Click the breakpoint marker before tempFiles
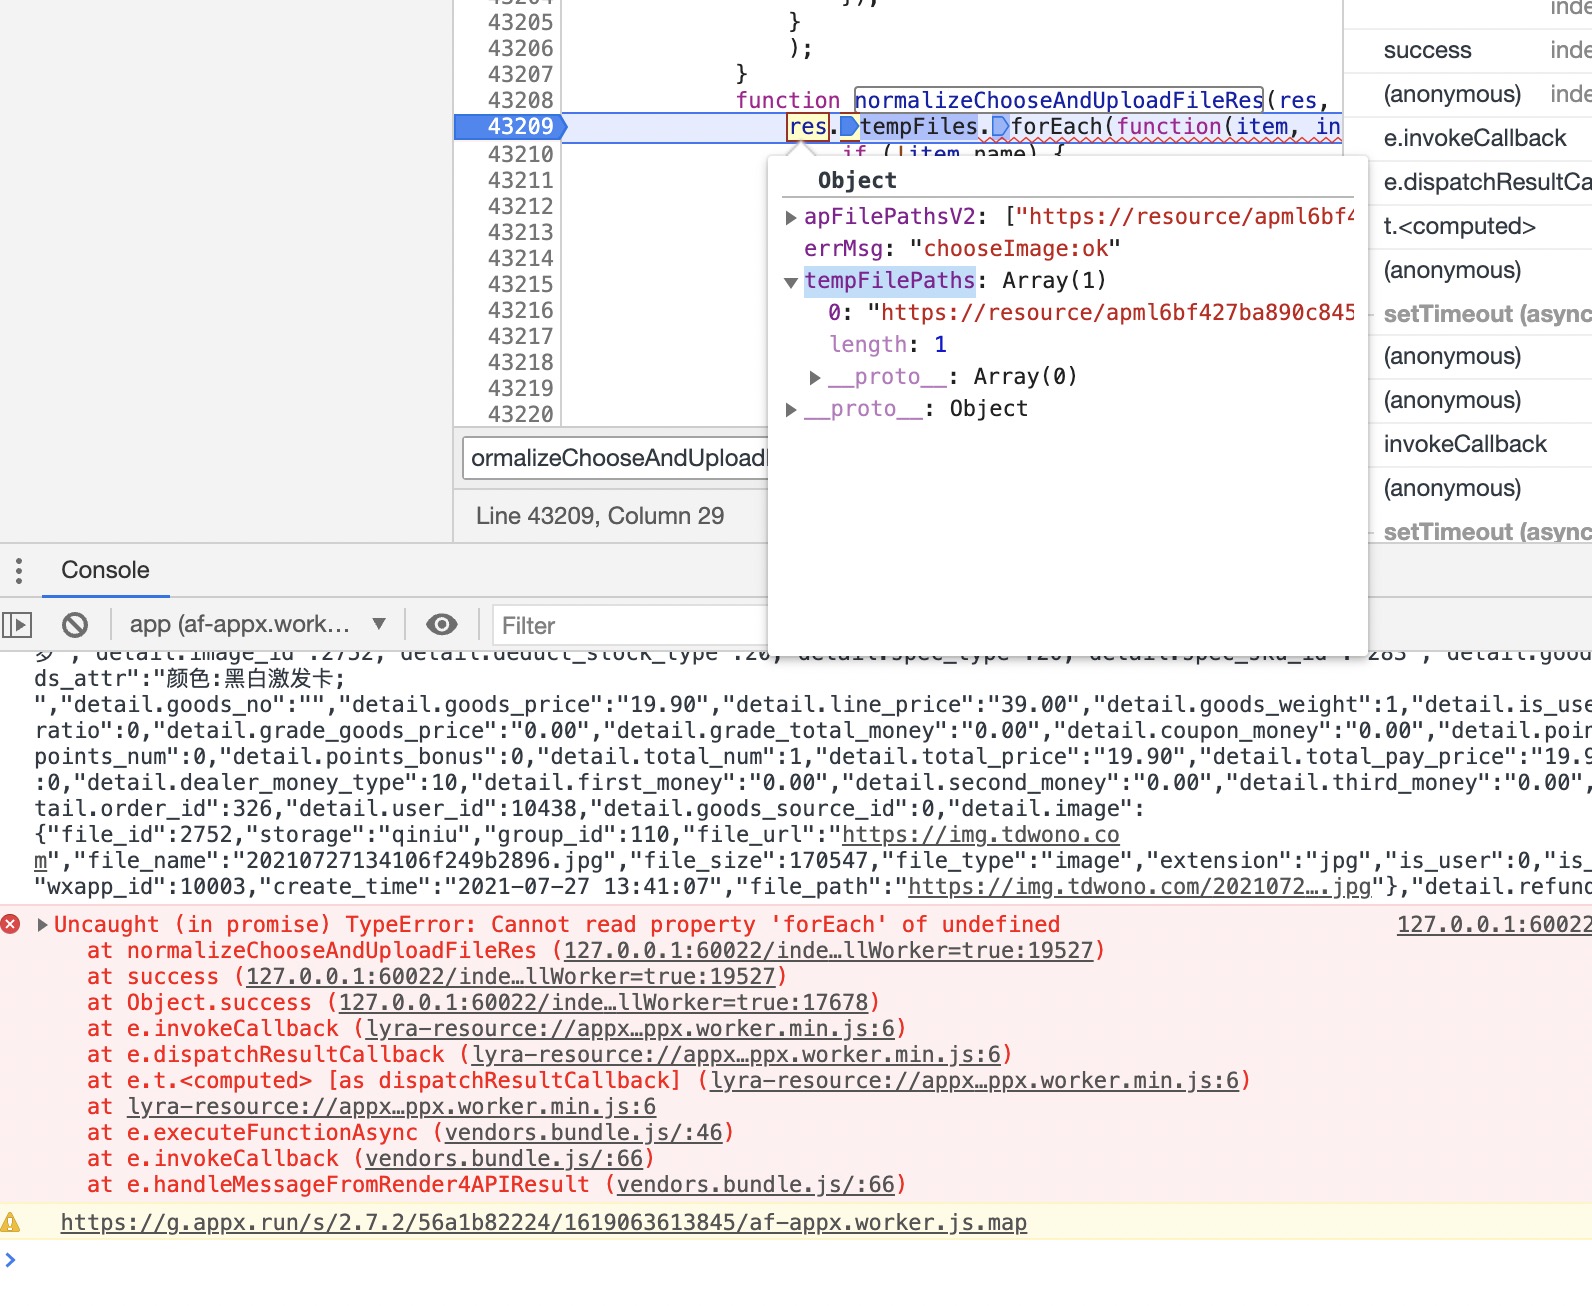This screenshot has height=1306, width=1592. click(x=849, y=127)
